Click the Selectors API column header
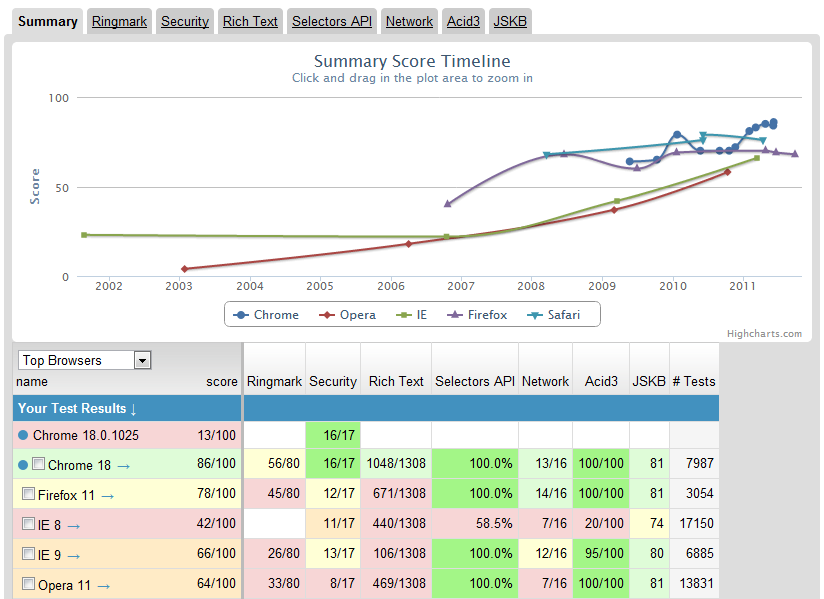Image resolution: width=824 pixels, height=599 pixels. pyautogui.click(x=474, y=381)
